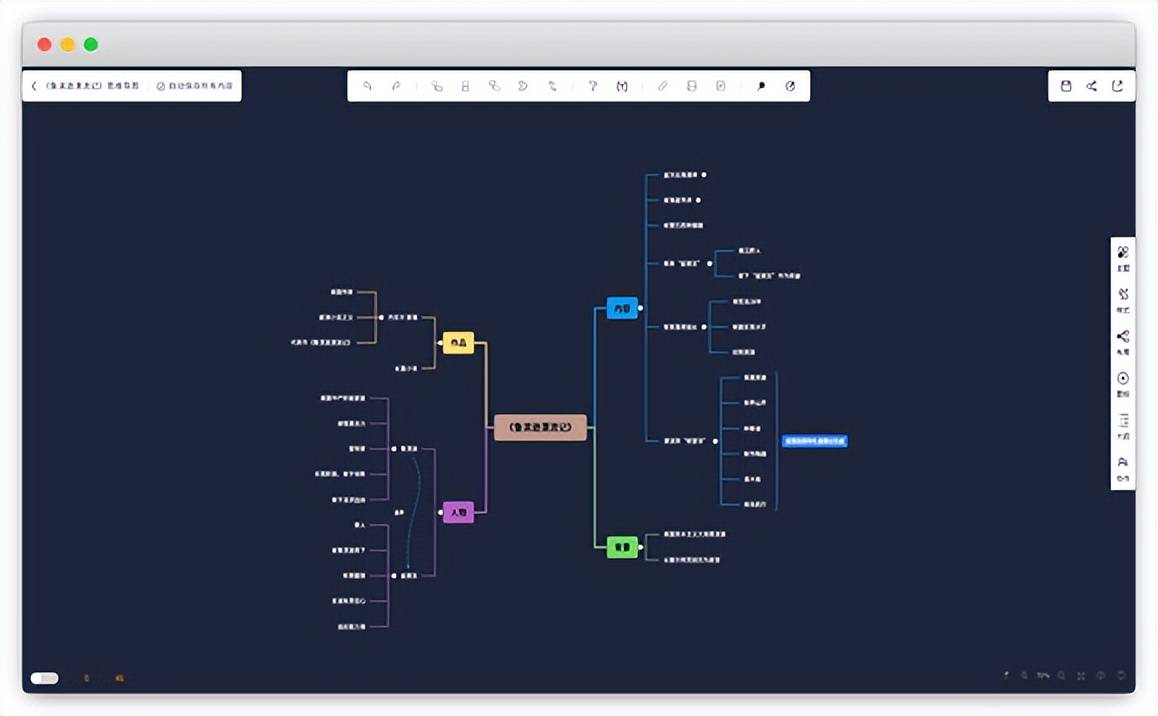Select the central 《鲁滨逊漂流记》 topic node

coord(541,427)
